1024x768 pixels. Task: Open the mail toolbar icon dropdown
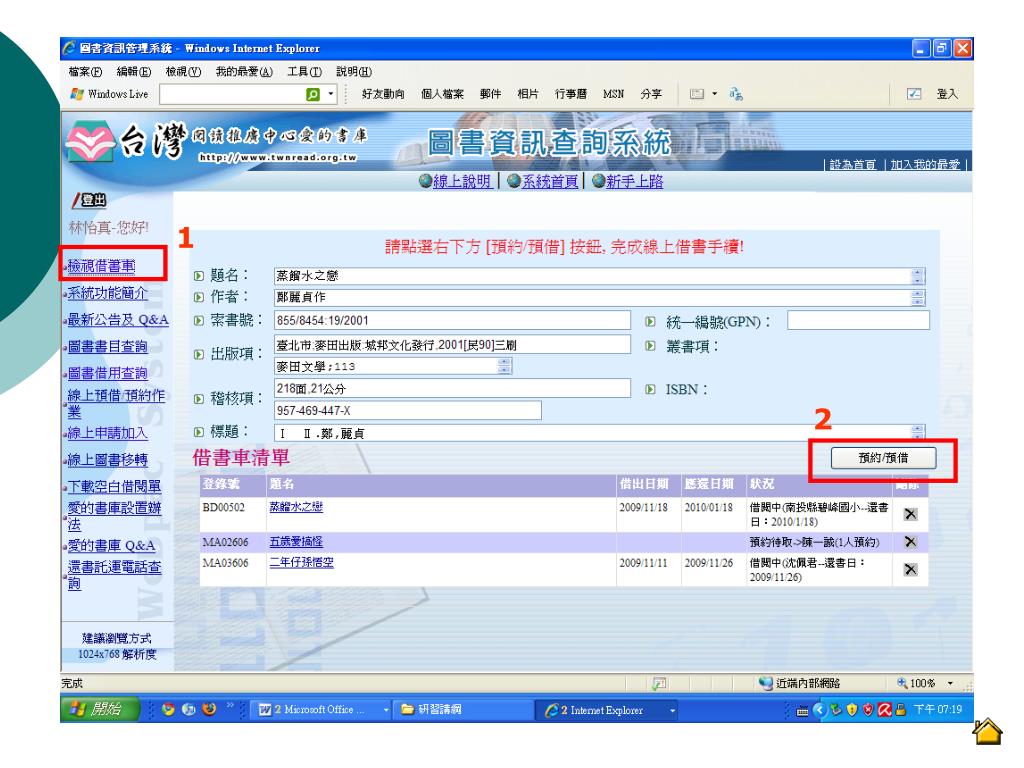coord(714,94)
